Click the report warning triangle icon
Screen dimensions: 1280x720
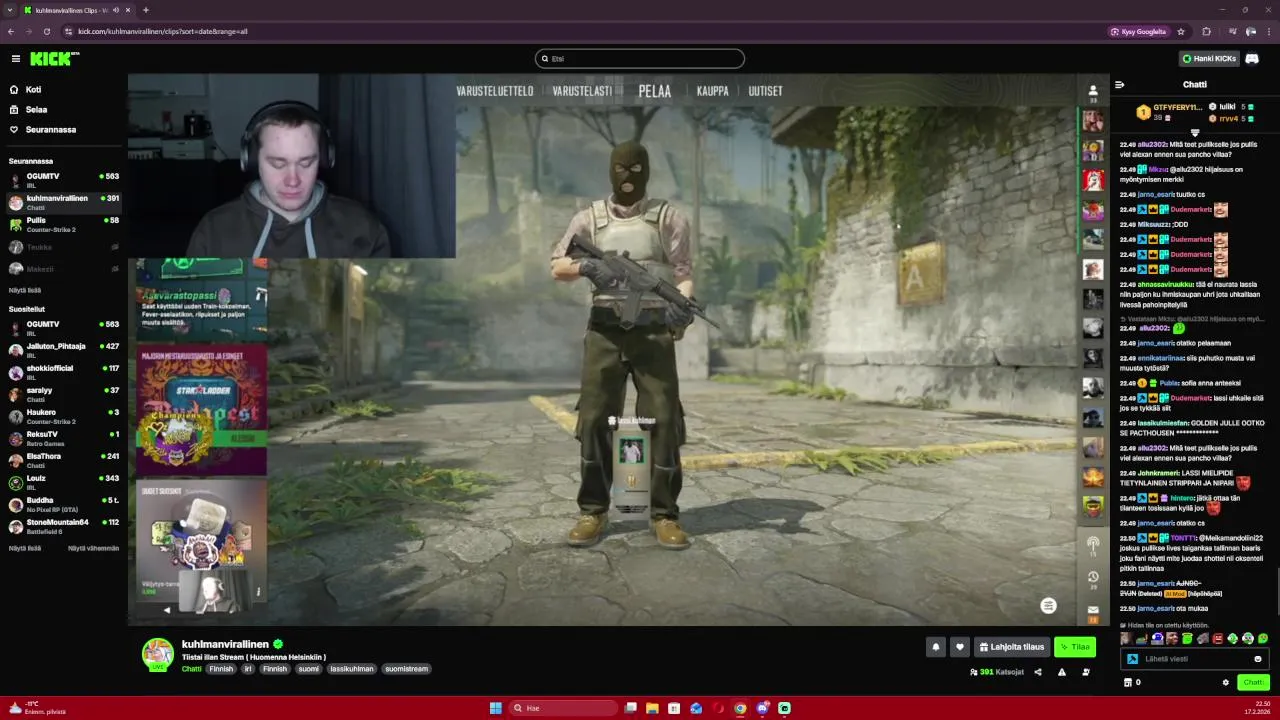pyautogui.click(x=1062, y=672)
